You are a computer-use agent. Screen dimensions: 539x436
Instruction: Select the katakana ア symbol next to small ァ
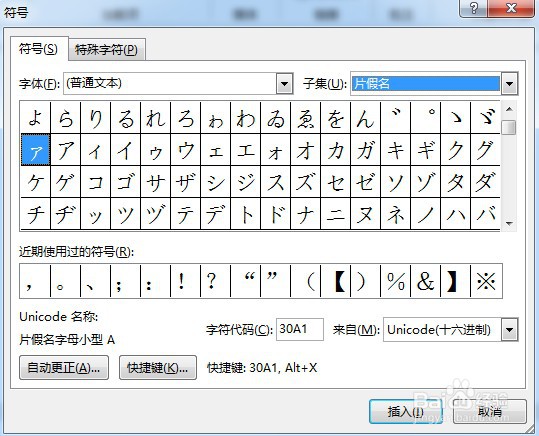coord(66,150)
